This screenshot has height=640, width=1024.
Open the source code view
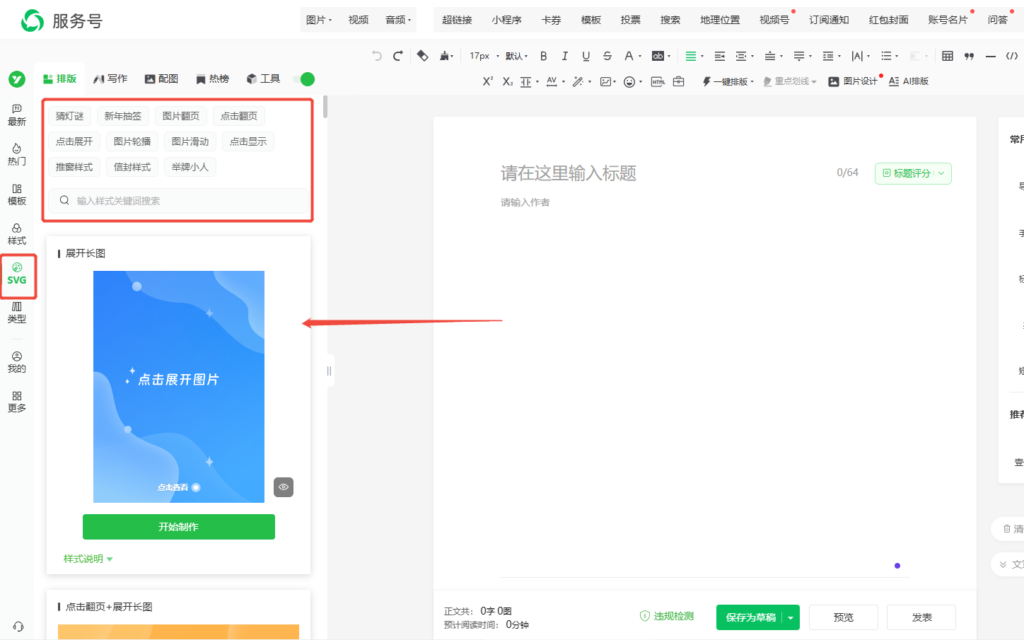click(x=1012, y=56)
